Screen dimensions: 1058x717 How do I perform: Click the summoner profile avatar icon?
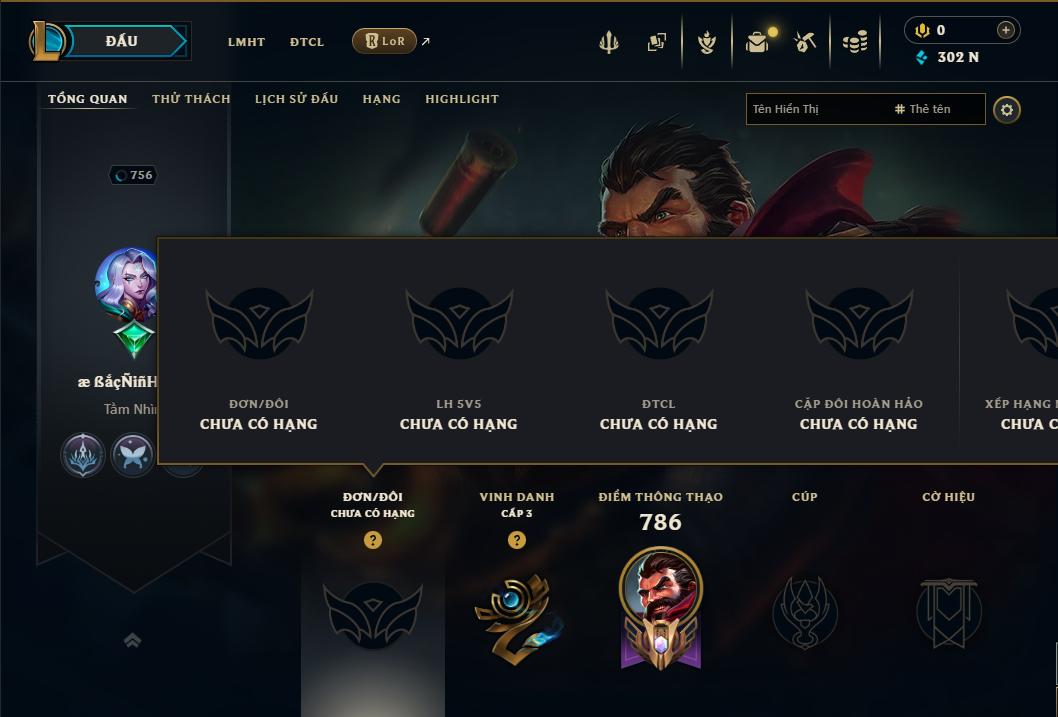(126, 283)
